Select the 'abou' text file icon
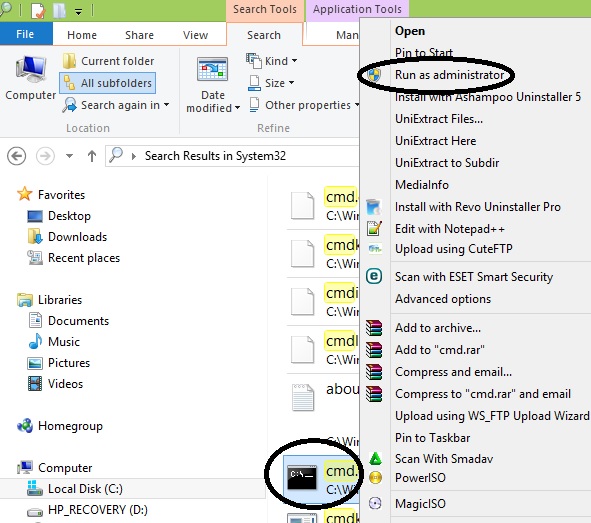The image size is (591, 523). 303,397
